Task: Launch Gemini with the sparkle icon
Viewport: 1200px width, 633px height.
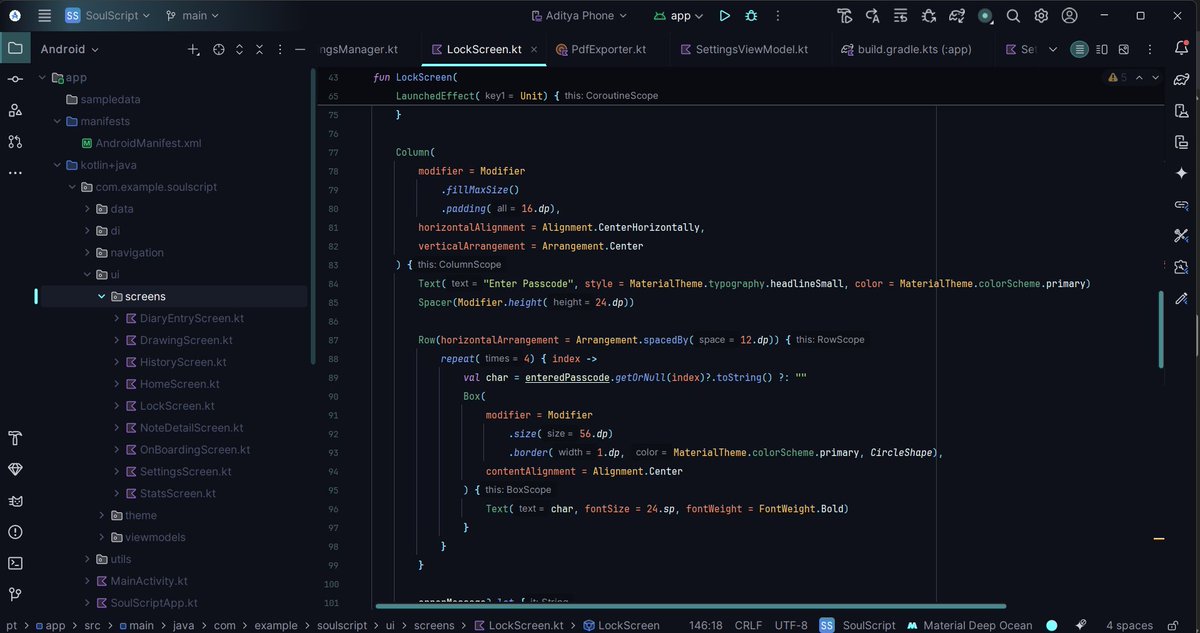Action: pos(1182,172)
